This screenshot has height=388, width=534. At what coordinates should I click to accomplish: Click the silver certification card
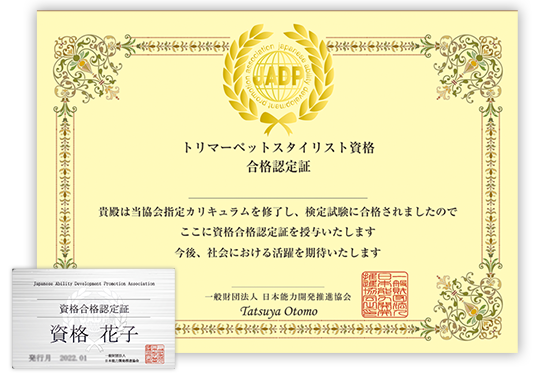click(94, 318)
